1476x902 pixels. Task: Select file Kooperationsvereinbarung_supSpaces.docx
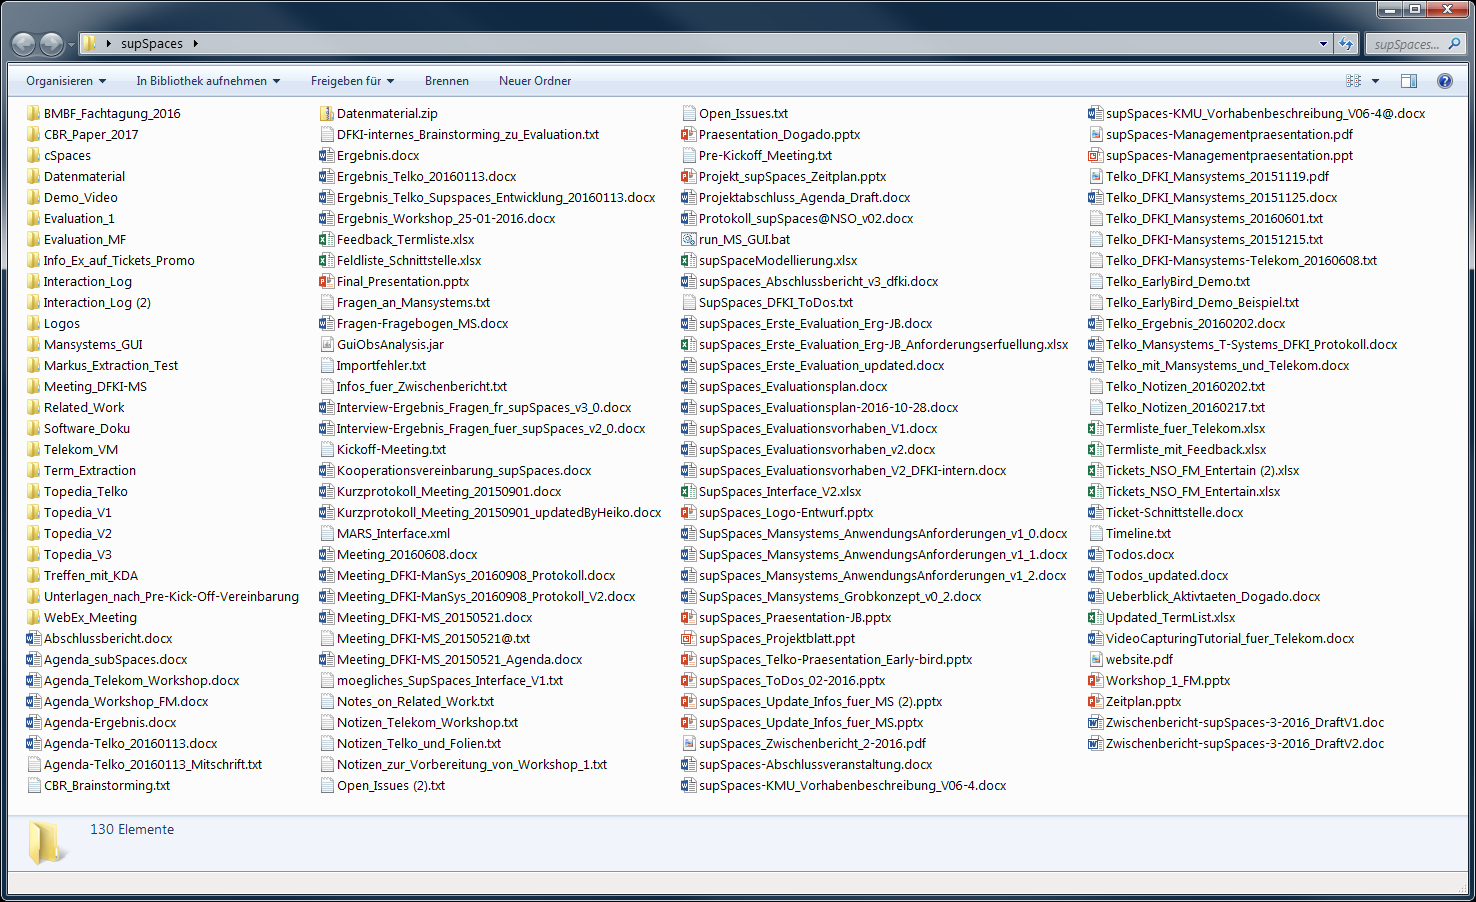pos(456,471)
